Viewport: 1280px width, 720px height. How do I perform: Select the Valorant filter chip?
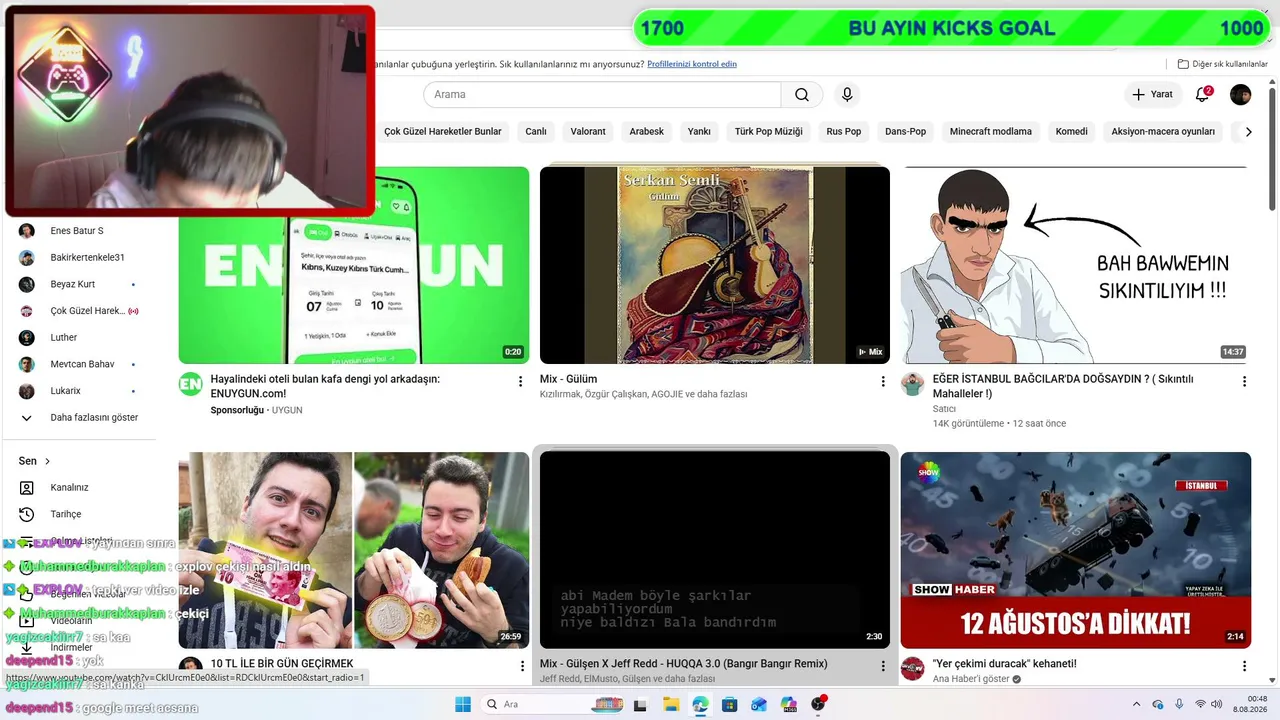point(588,131)
